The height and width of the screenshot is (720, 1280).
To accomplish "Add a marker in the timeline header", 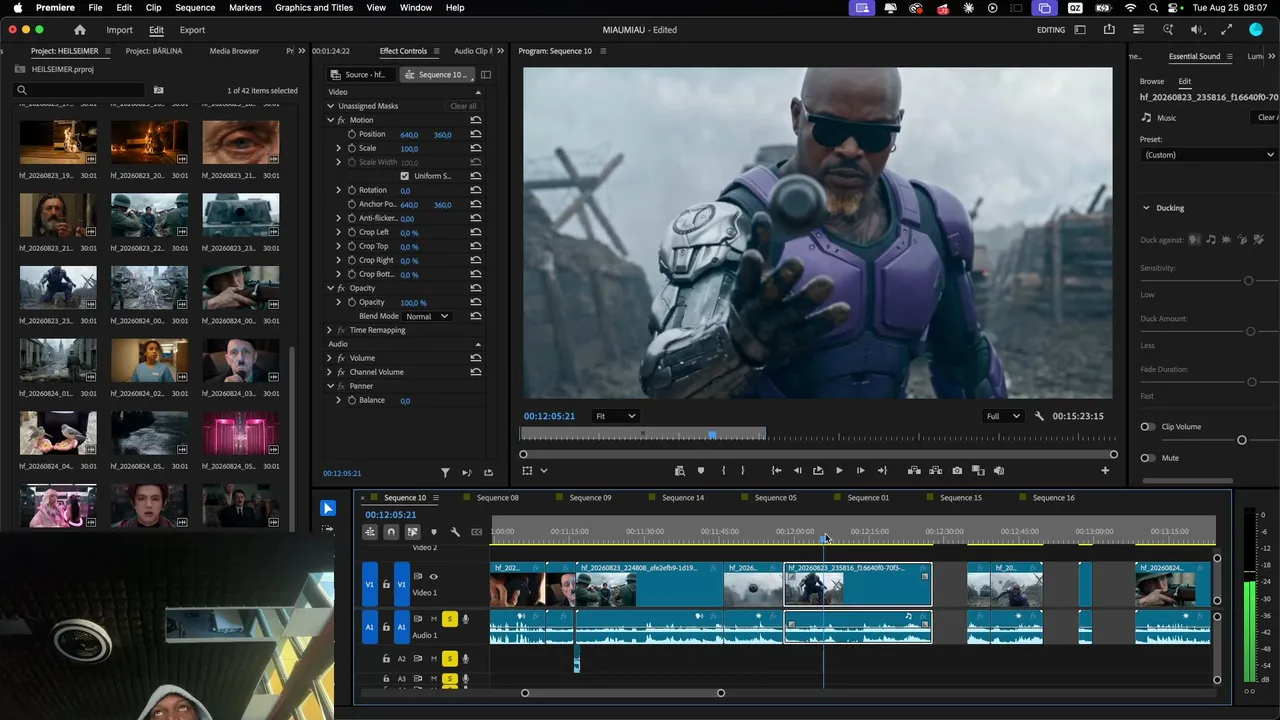I will point(434,532).
